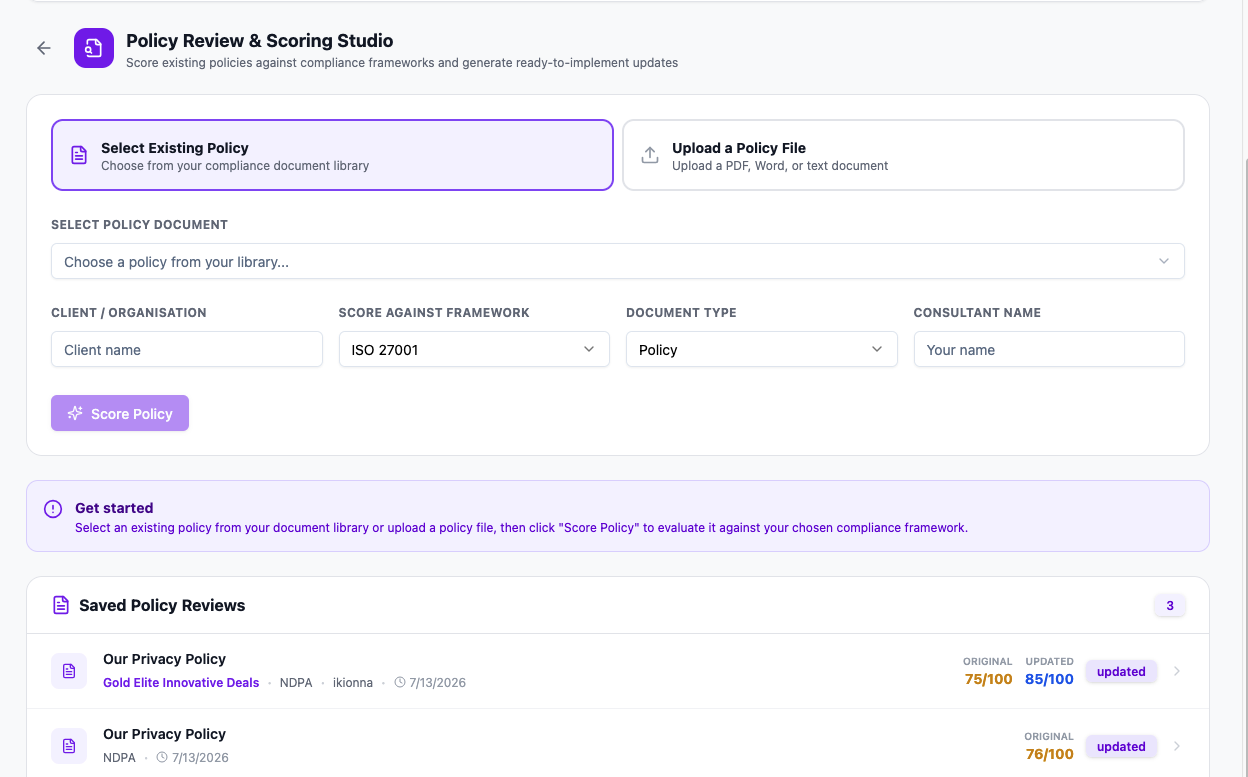Click the Consultant Your name input field
This screenshot has height=777, width=1248.
coord(1049,350)
